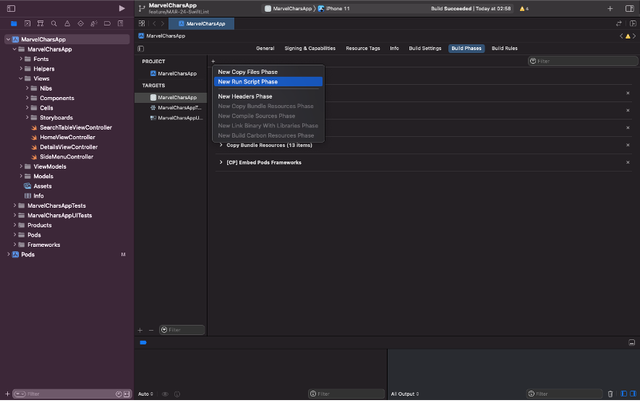Choose New Headers Phase
The width and height of the screenshot is (640, 401).
pyautogui.click(x=268, y=96)
